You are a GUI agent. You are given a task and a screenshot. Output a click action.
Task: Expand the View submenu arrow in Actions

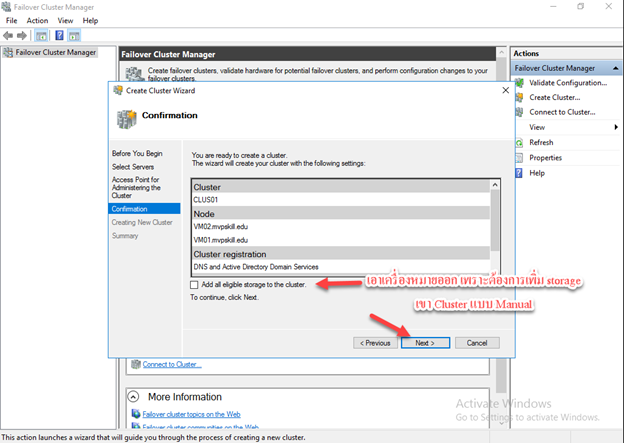click(x=616, y=127)
